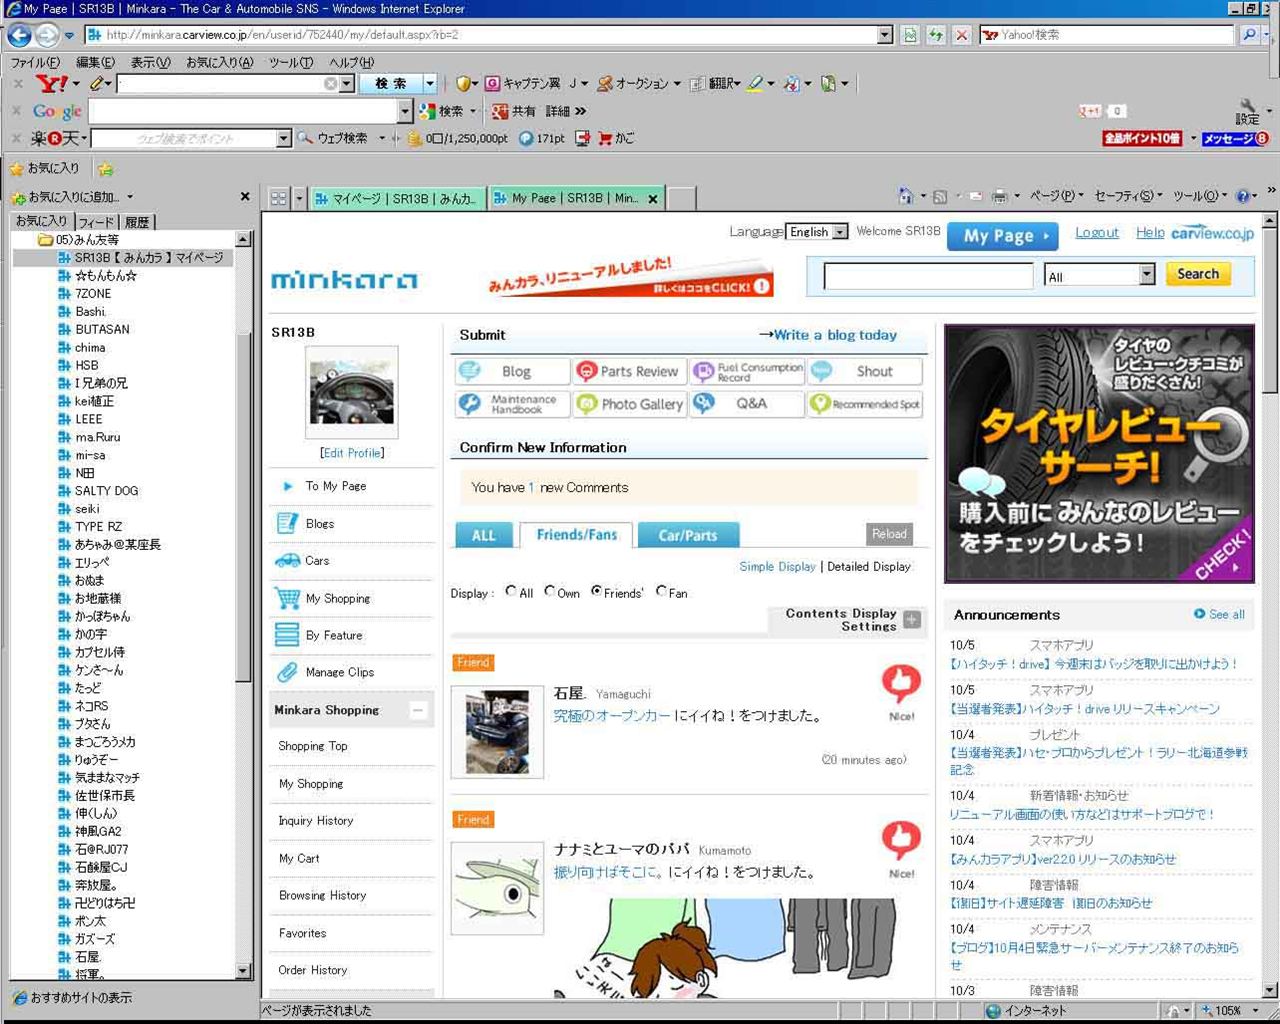
Task: Select the Fan display radio button
Action: (x=661, y=592)
